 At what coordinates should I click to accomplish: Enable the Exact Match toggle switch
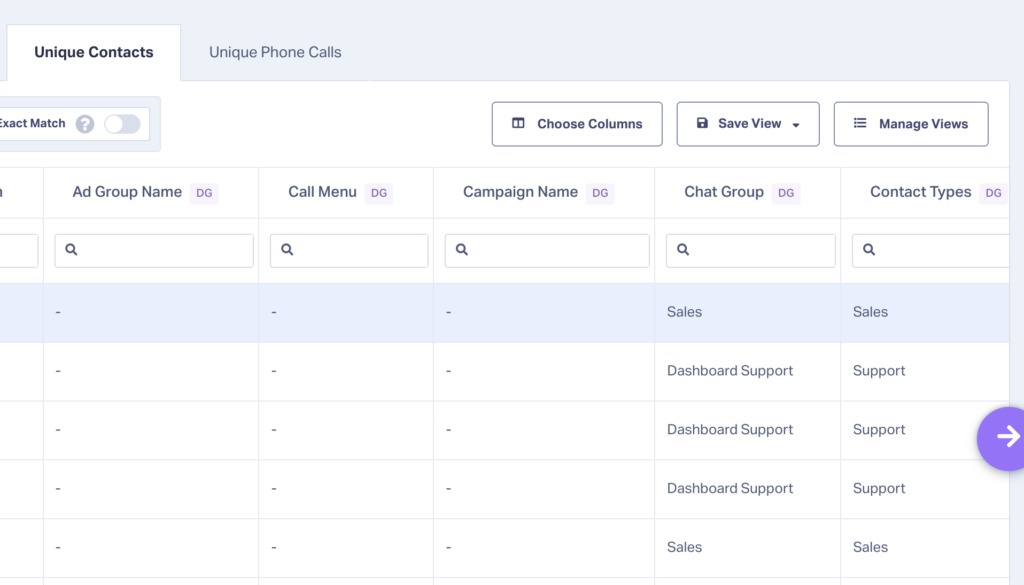coord(122,124)
